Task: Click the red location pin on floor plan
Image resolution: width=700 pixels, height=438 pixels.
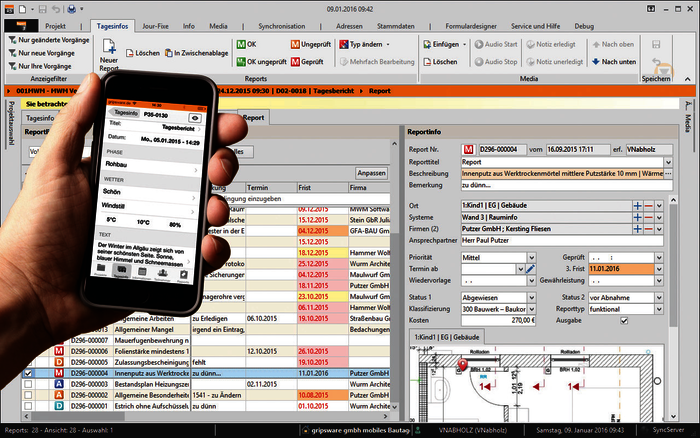Action: (x=462, y=365)
